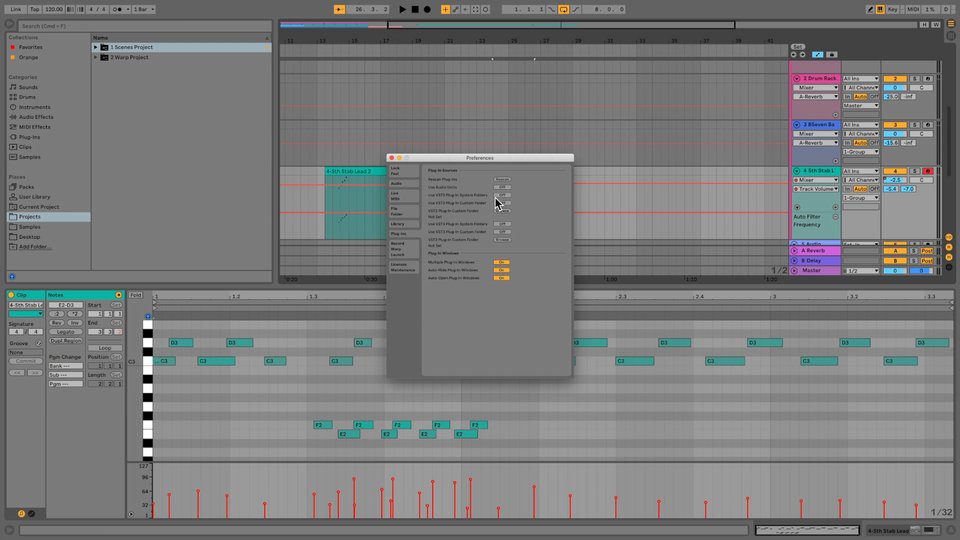960x540 pixels.
Task: Click the Stop transport button
Action: [415, 9]
